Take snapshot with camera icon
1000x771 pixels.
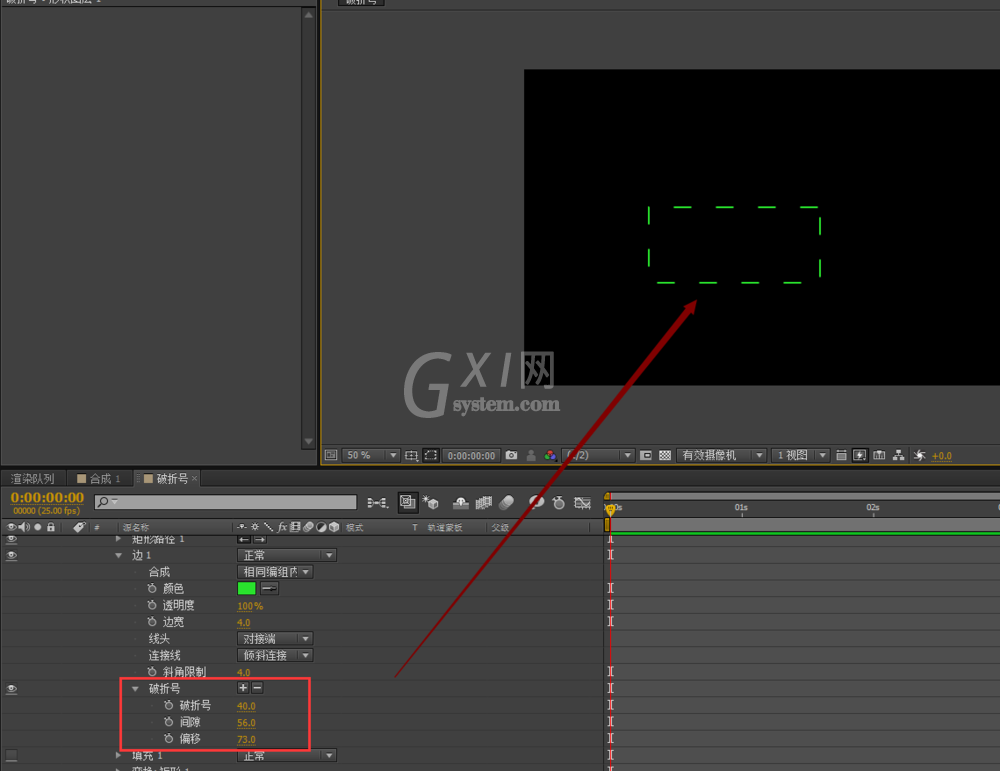tap(511, 455)
